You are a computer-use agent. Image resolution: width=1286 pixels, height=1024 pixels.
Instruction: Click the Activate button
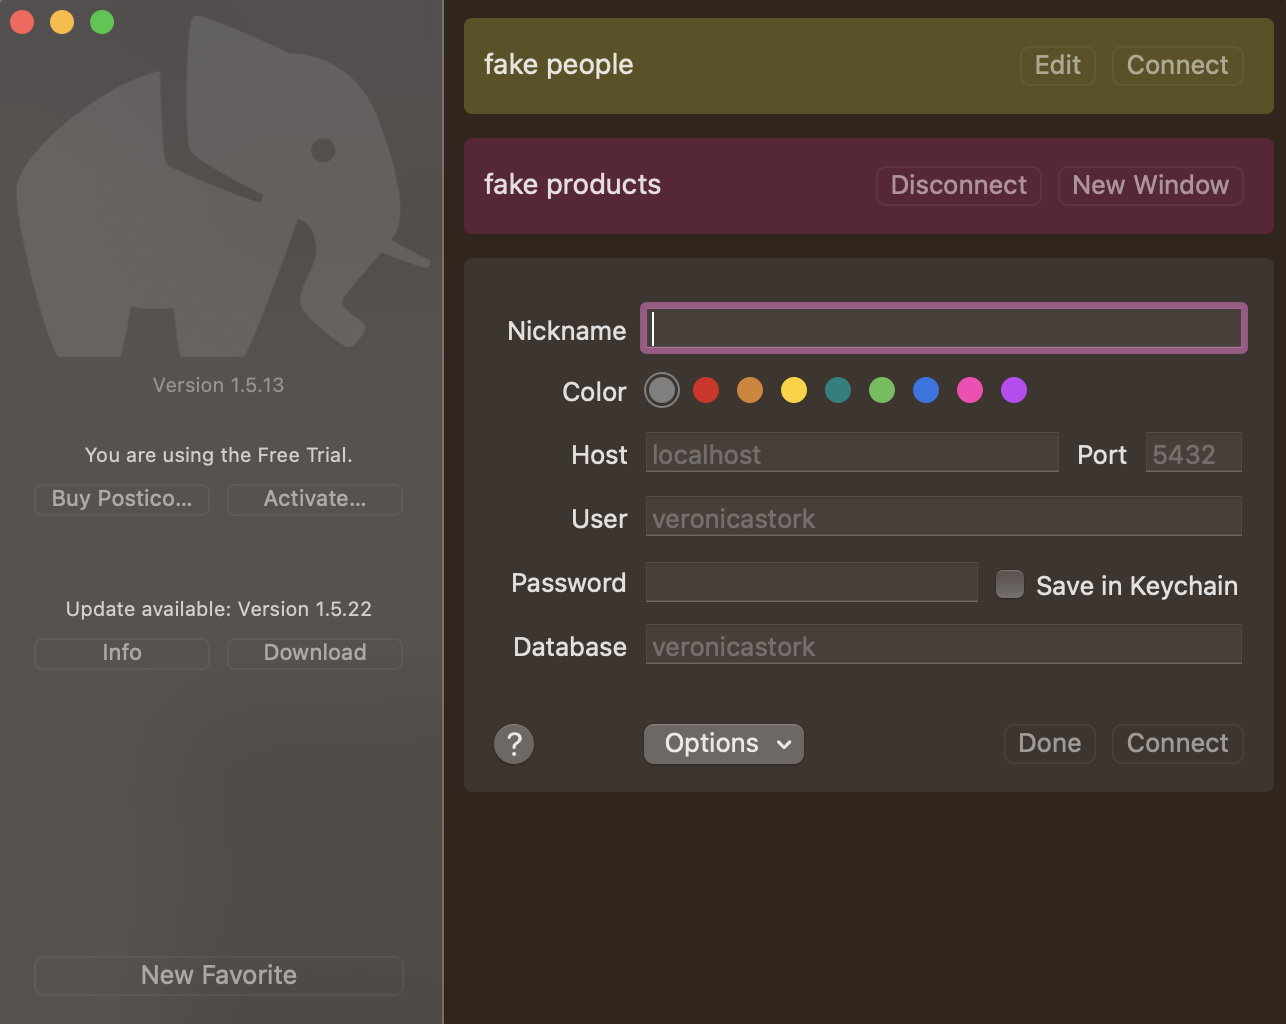coord(315,499)
